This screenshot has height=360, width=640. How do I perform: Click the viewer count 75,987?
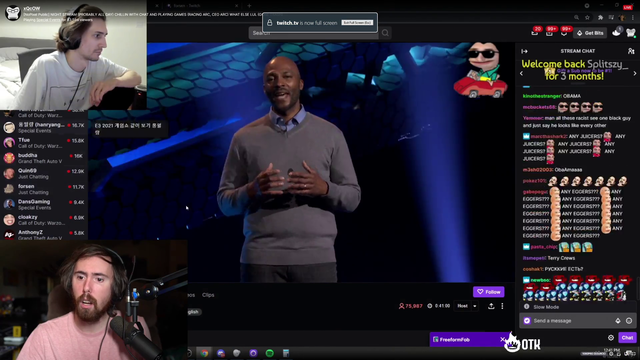click(410, 306)
